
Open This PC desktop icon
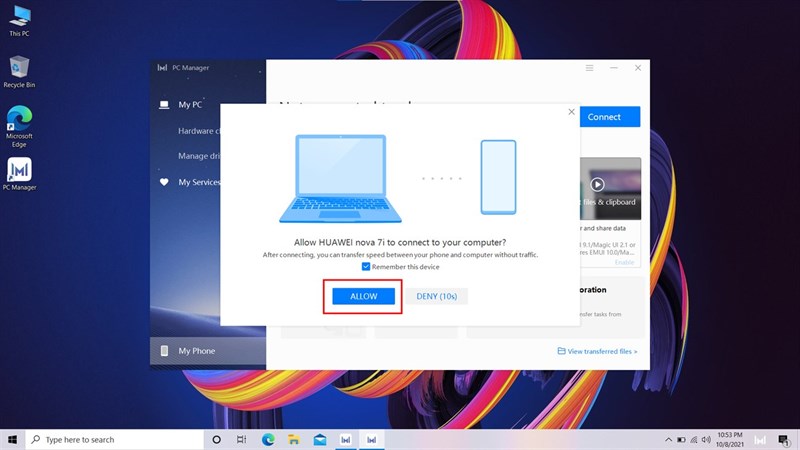click(19, 17)
